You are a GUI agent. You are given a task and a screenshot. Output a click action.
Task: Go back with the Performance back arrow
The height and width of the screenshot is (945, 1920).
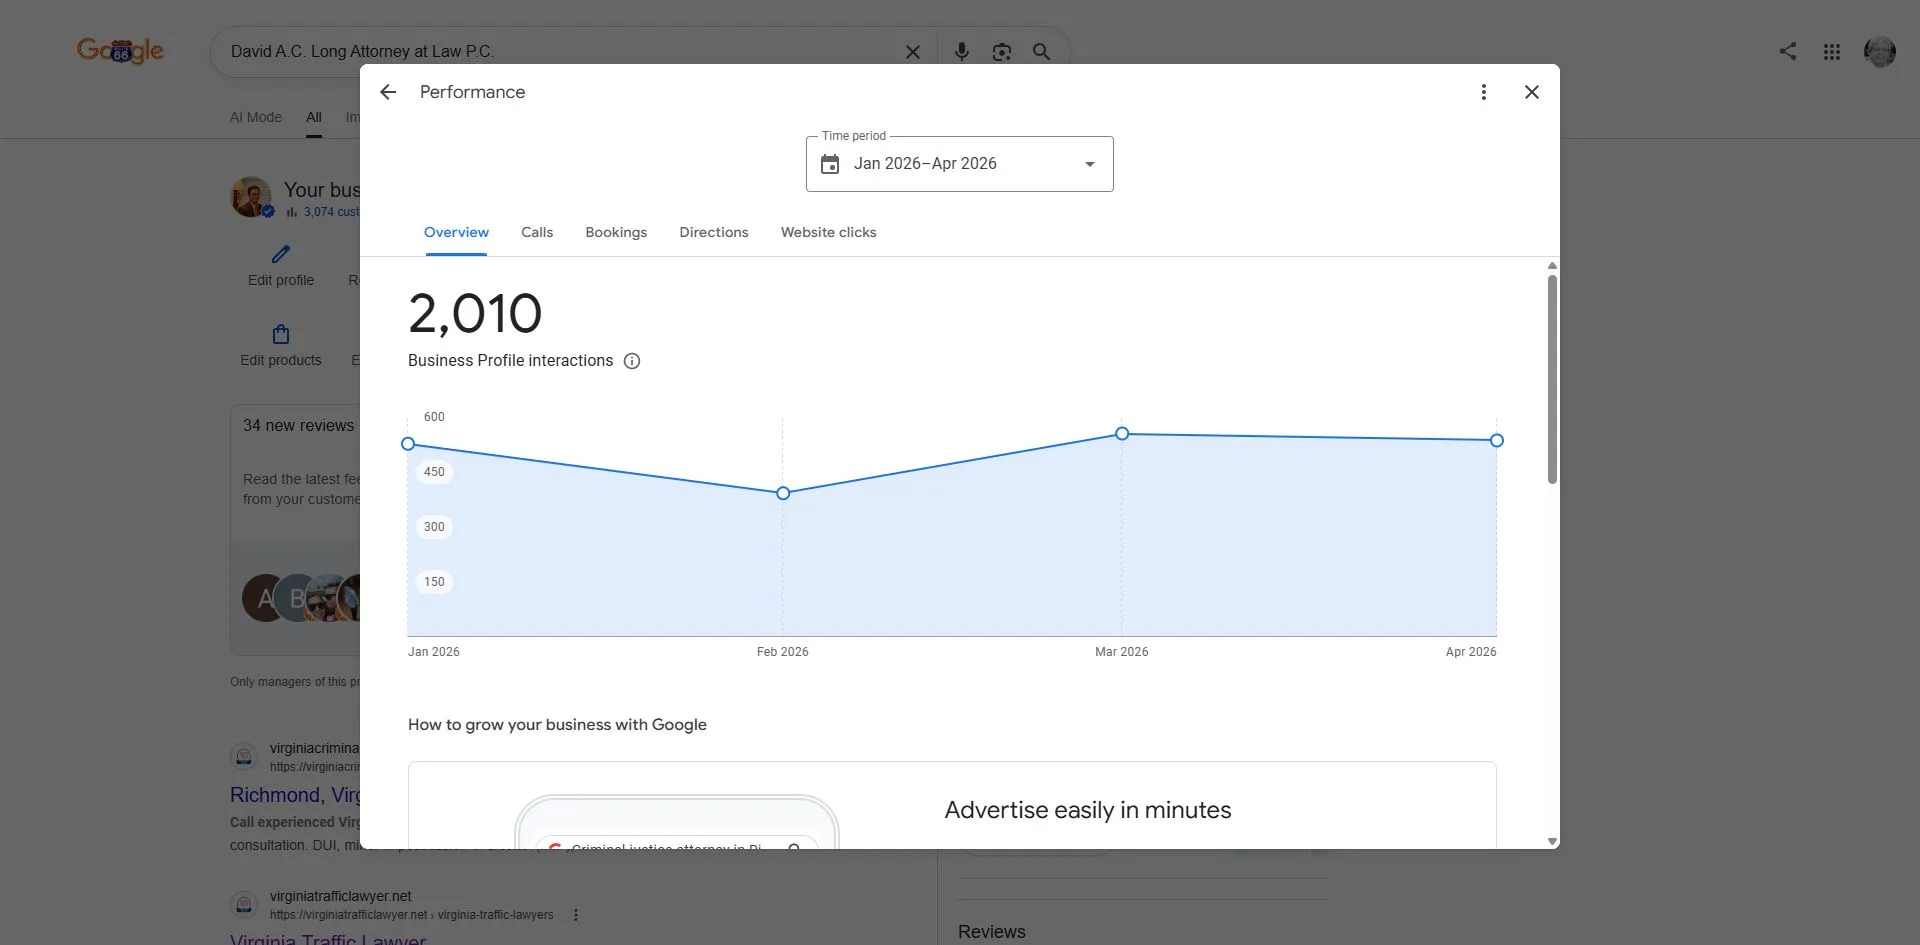388,92
